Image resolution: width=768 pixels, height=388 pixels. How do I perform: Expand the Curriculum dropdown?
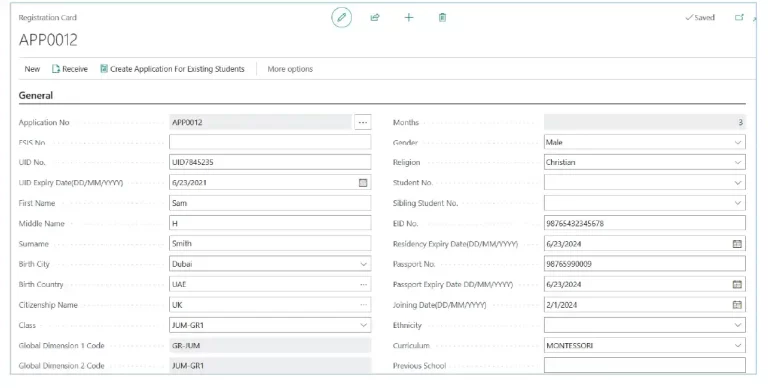[x=738, y=345]
